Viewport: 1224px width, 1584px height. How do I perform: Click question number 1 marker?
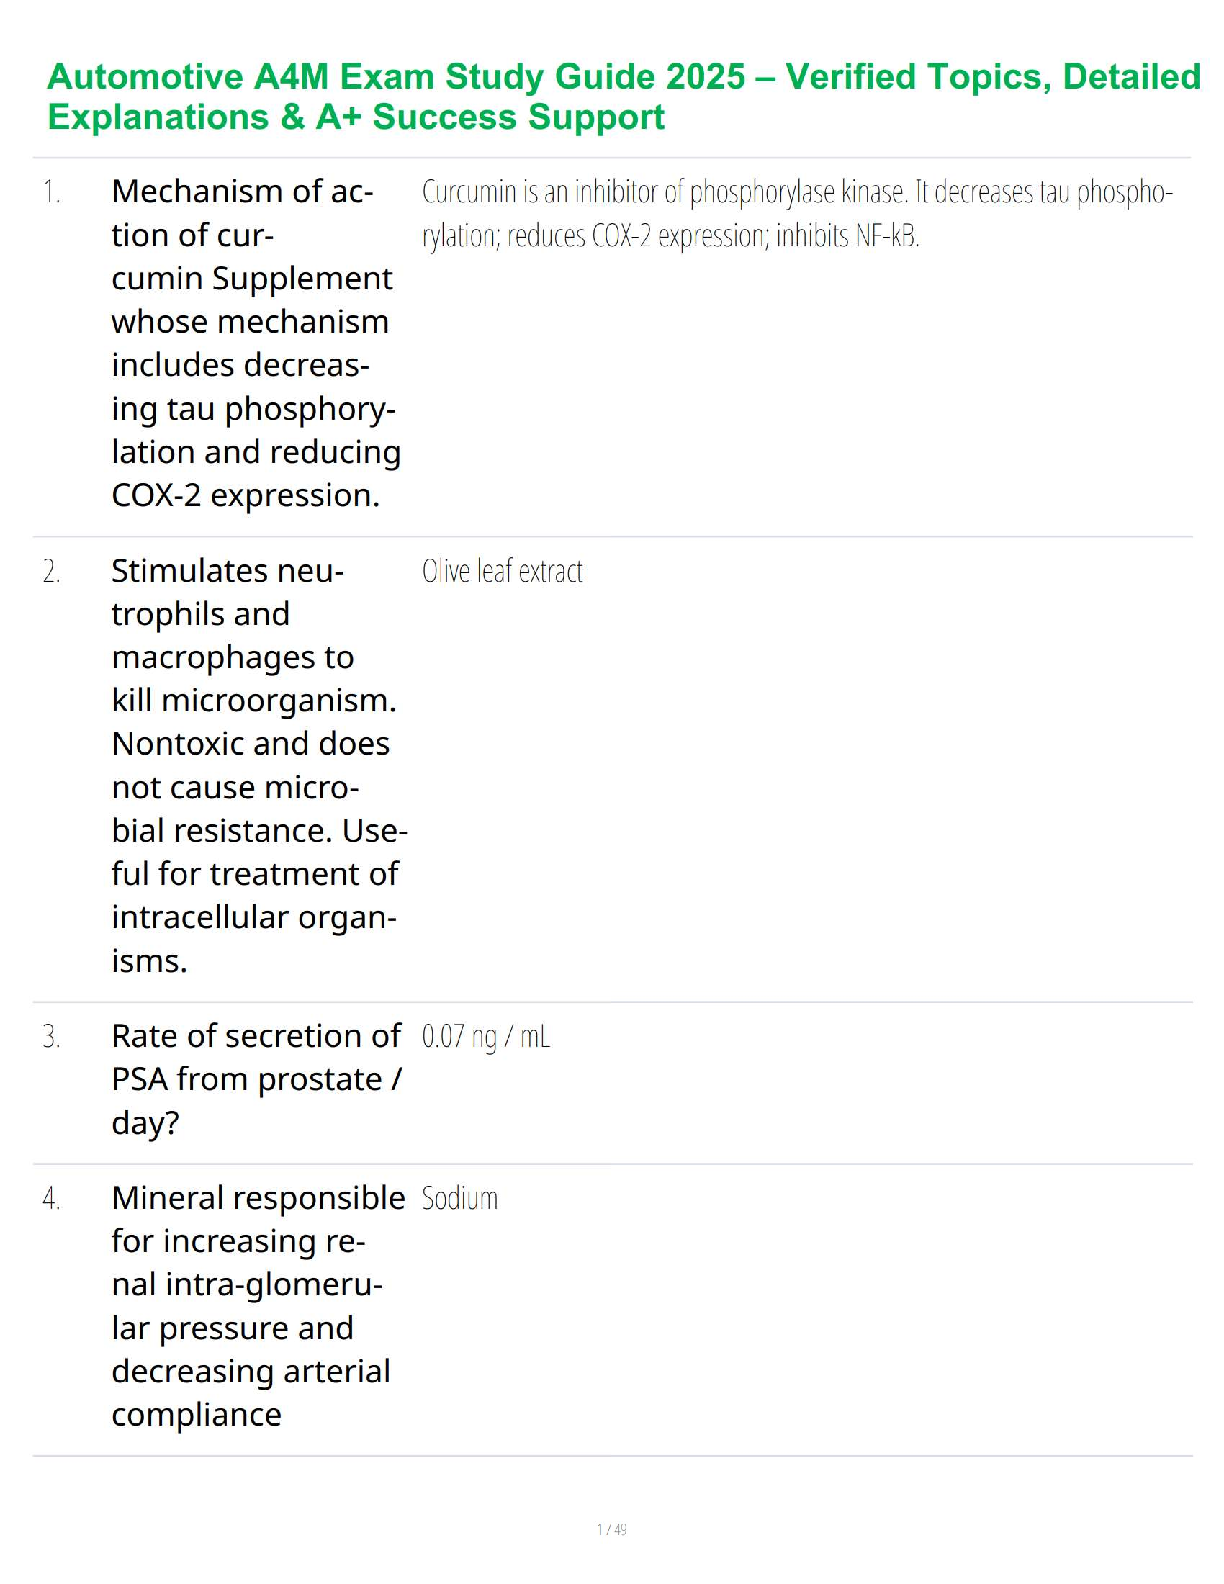(x=52, y=192)
